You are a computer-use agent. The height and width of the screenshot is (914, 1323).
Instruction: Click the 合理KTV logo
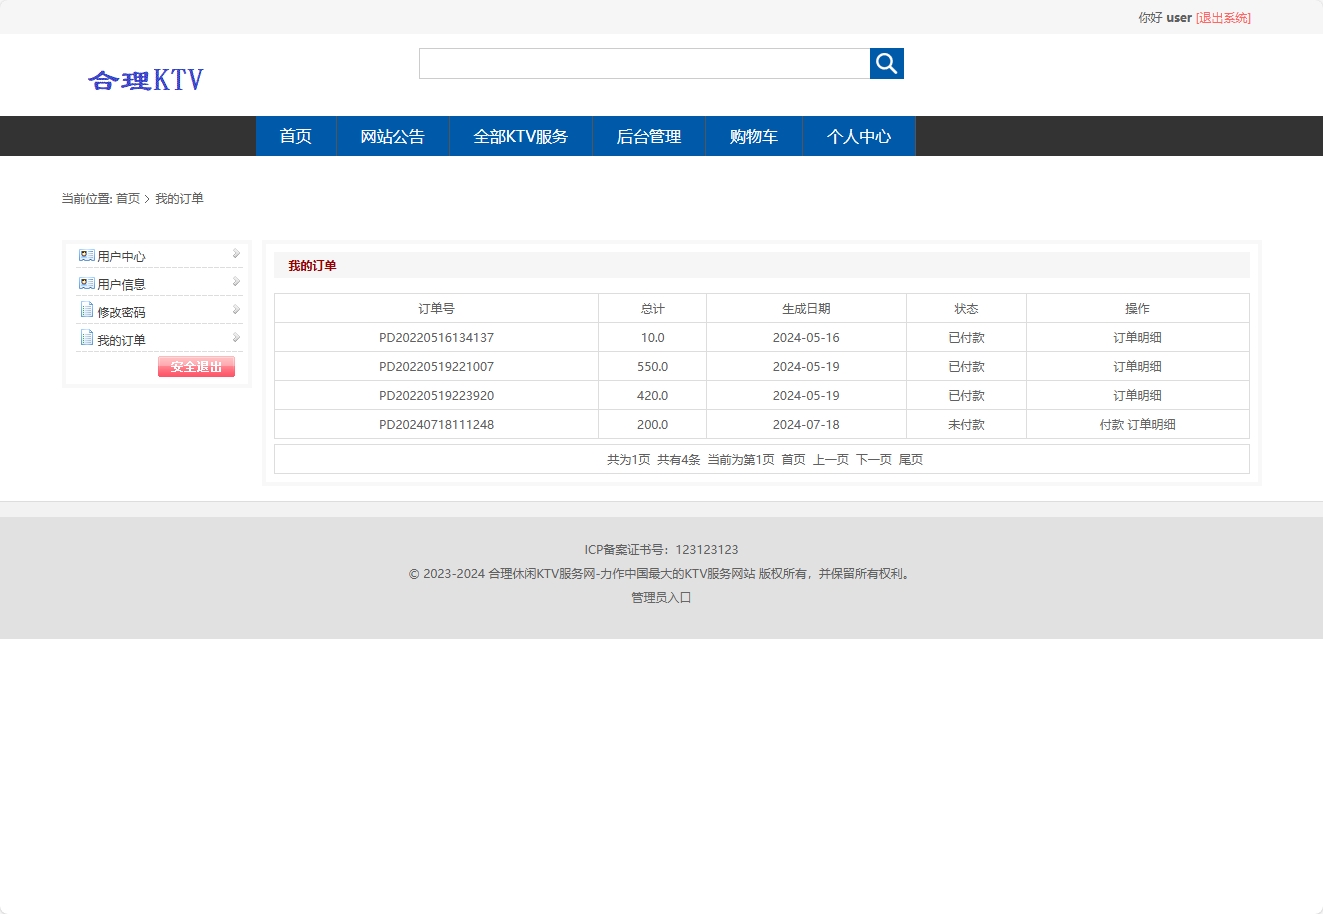tap(146, 79)
